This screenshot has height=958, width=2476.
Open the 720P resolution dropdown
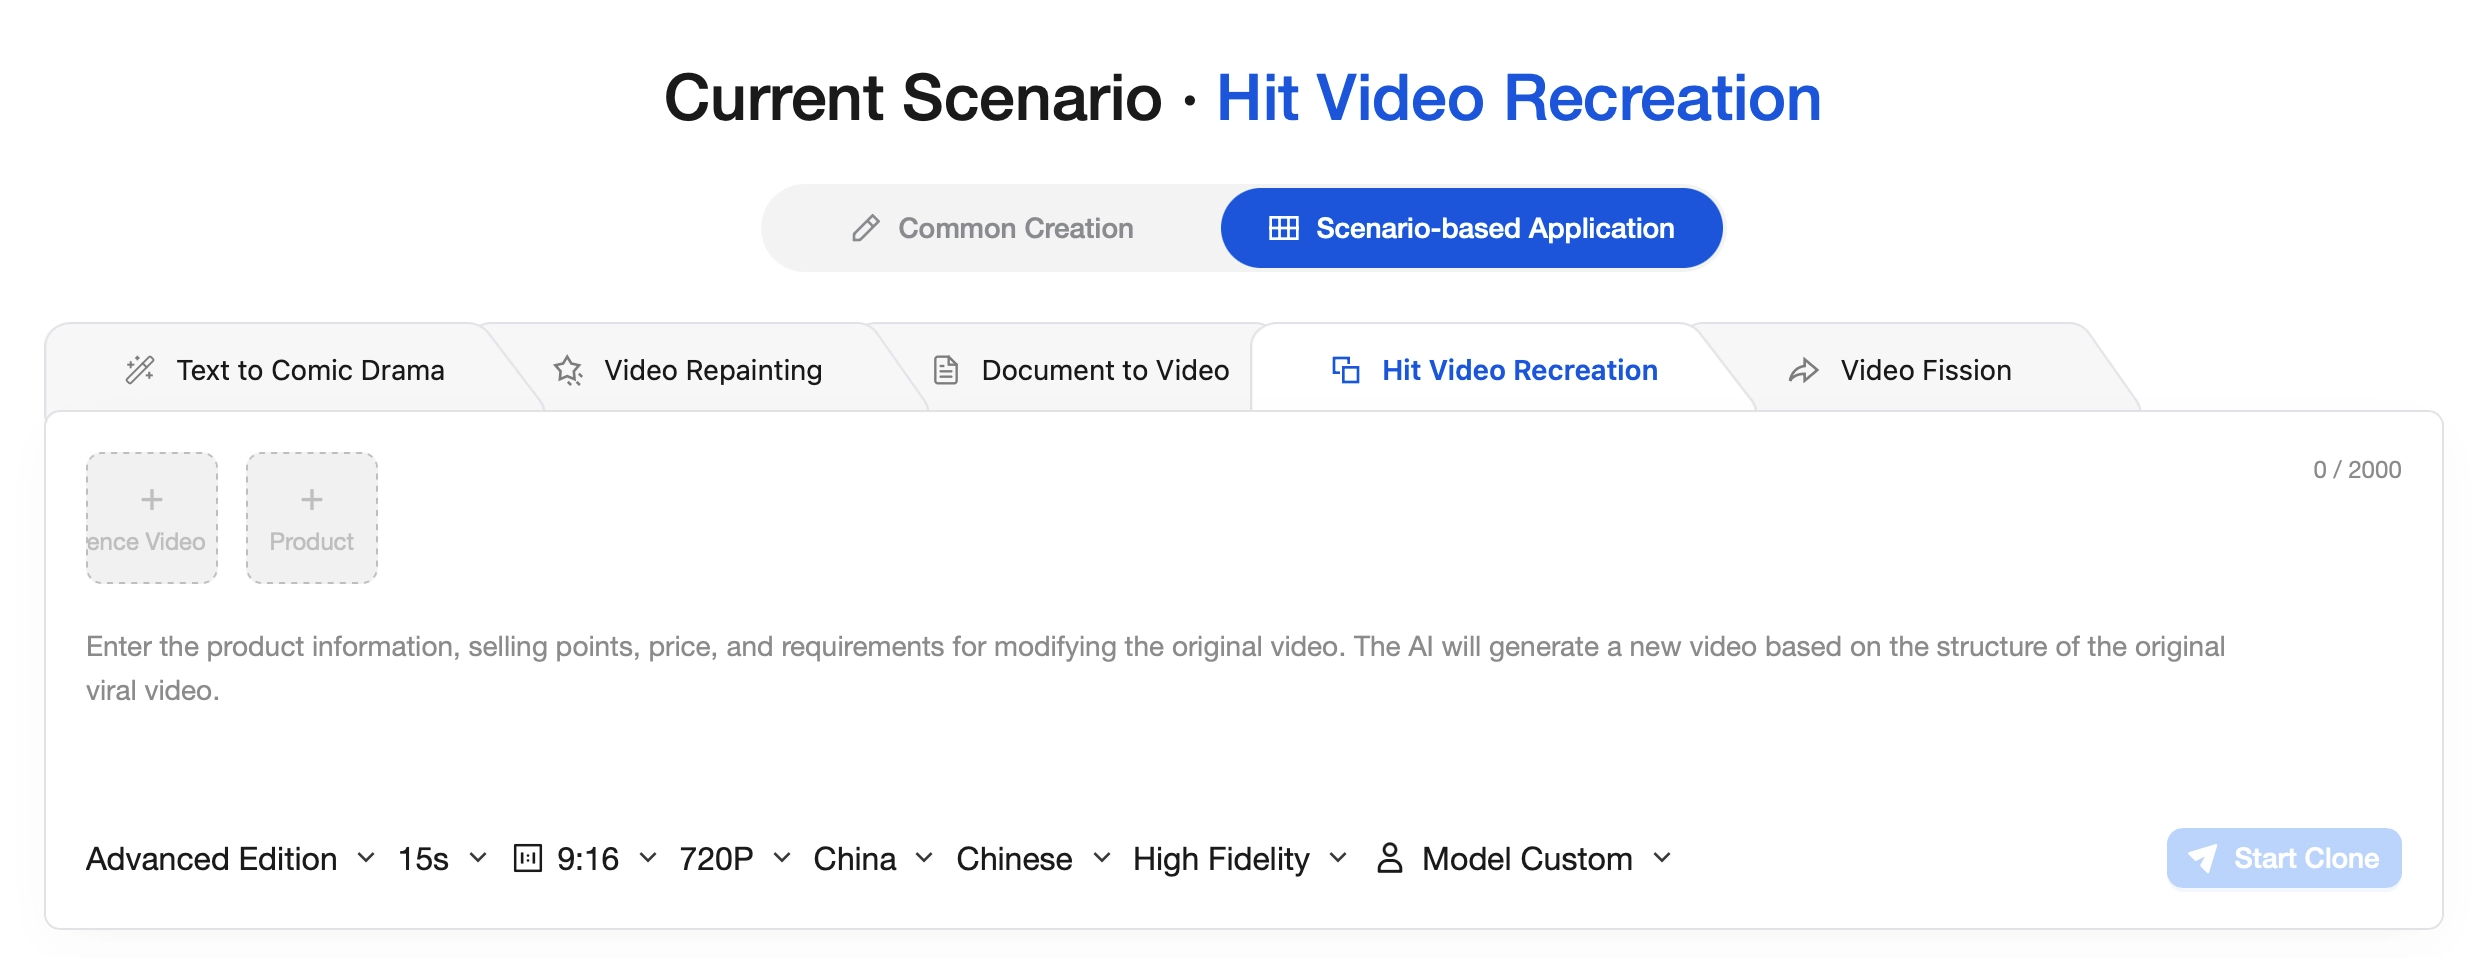point(735,859)
